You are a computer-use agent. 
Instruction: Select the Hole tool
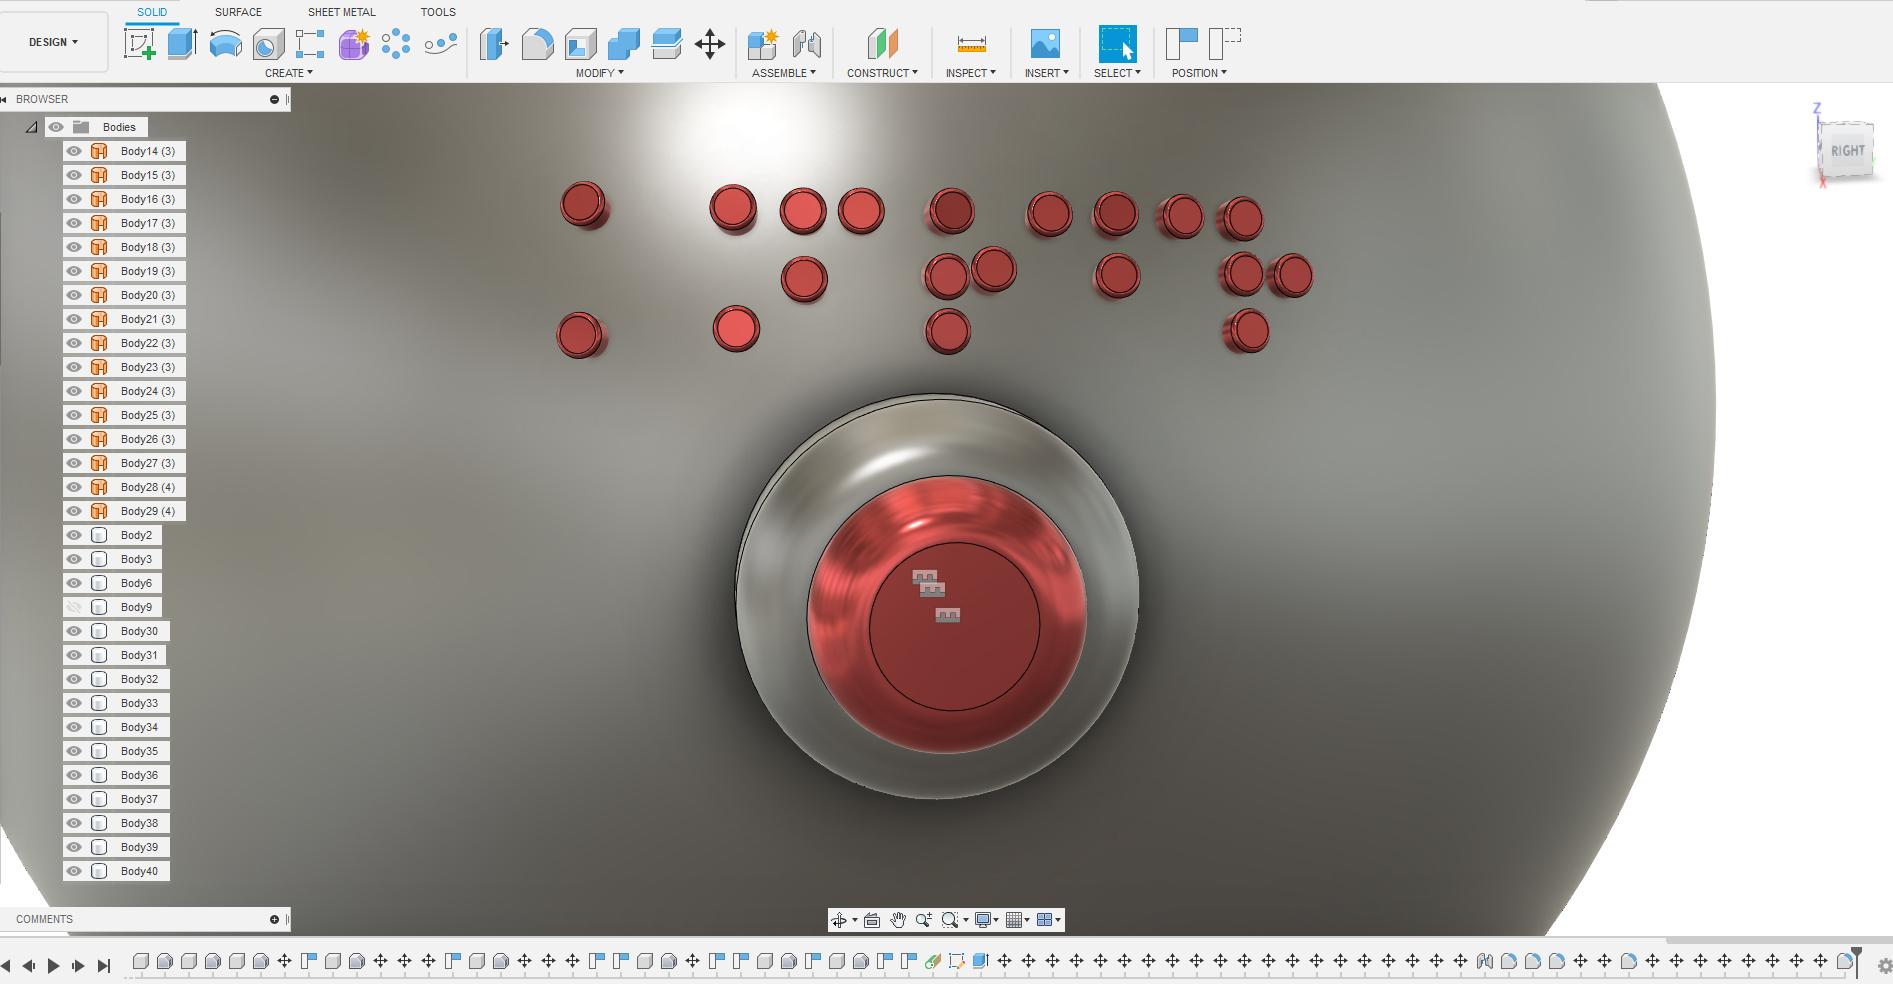pyautogui.click(x=268, y=44)
